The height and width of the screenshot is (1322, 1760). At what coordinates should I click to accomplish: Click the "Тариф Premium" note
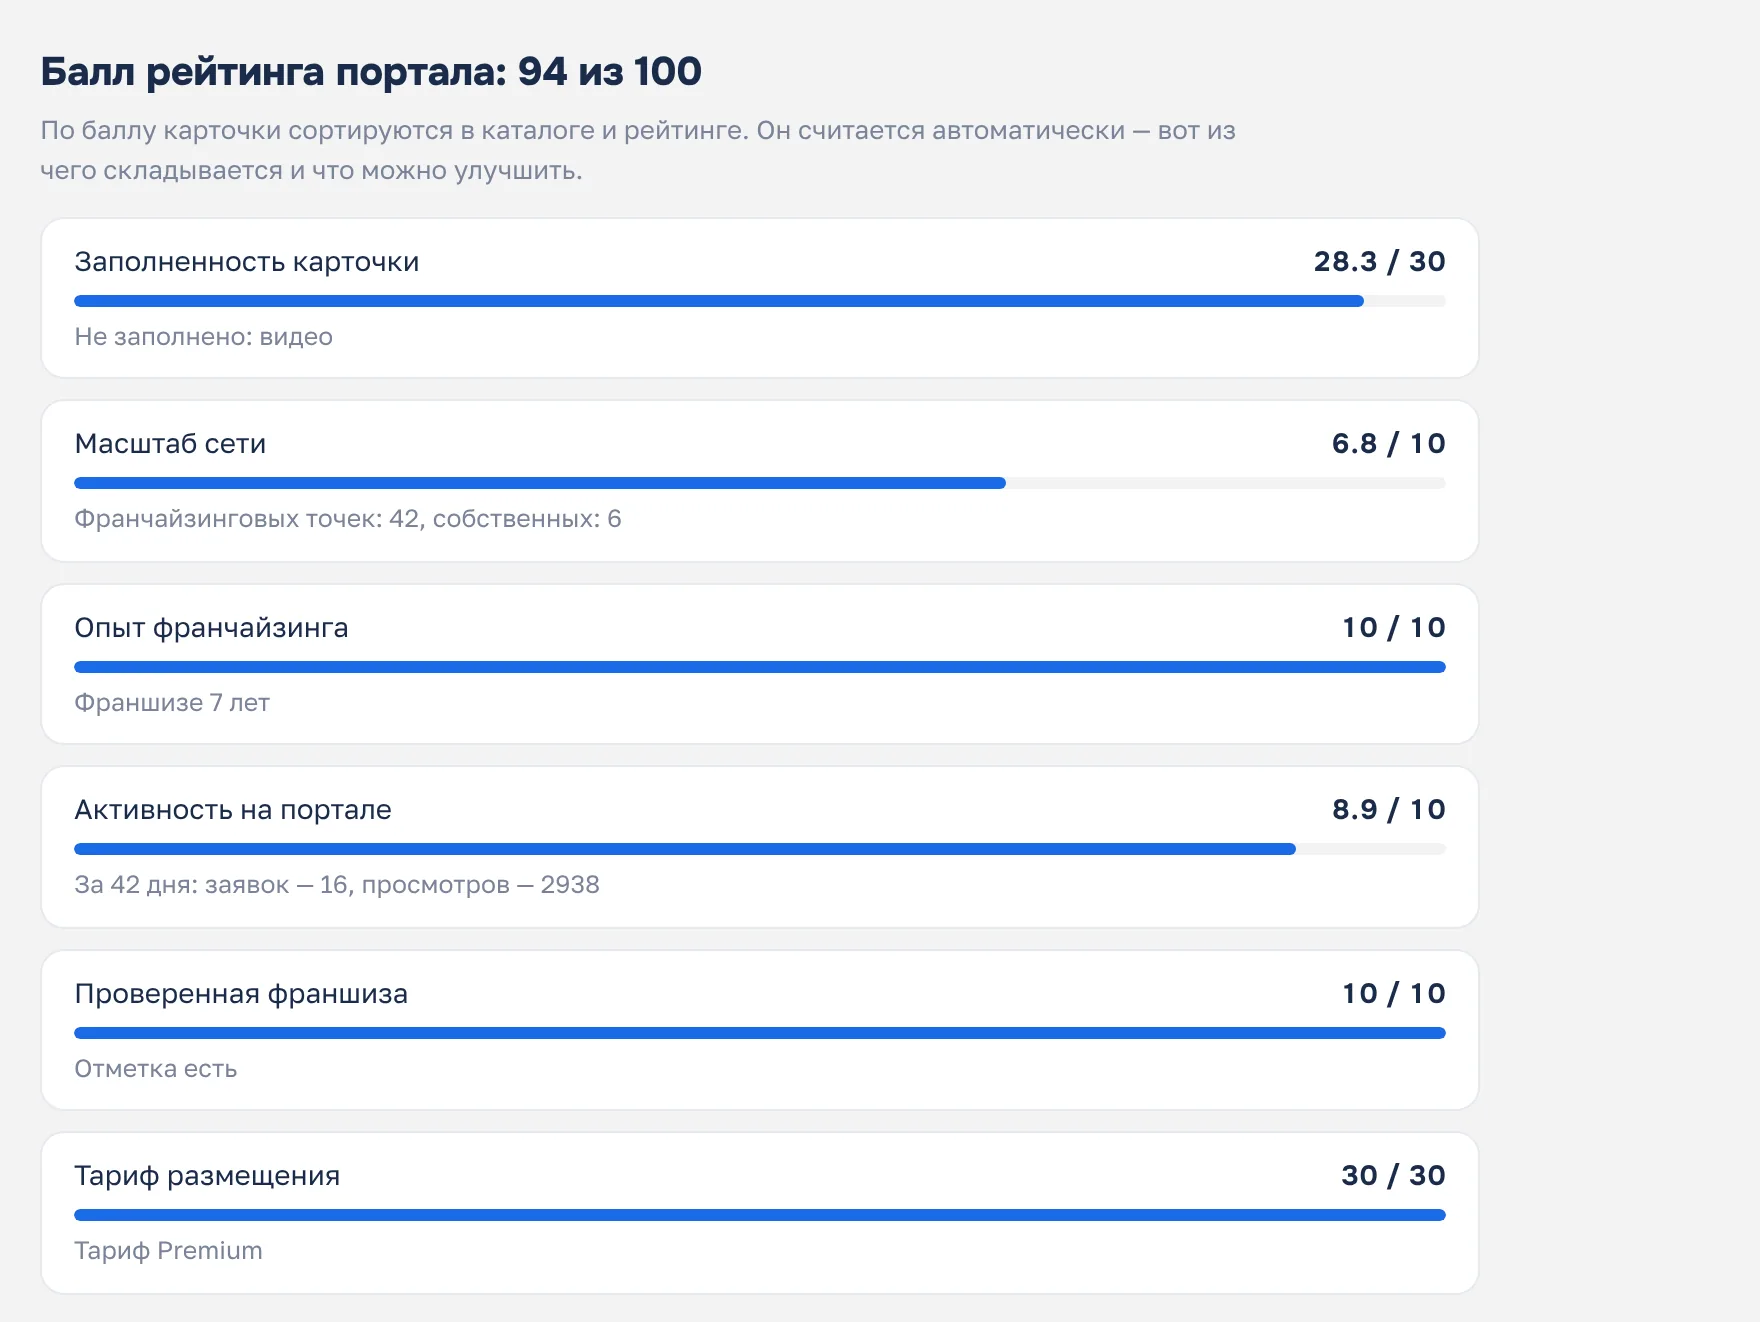(x=168, y=1251)
